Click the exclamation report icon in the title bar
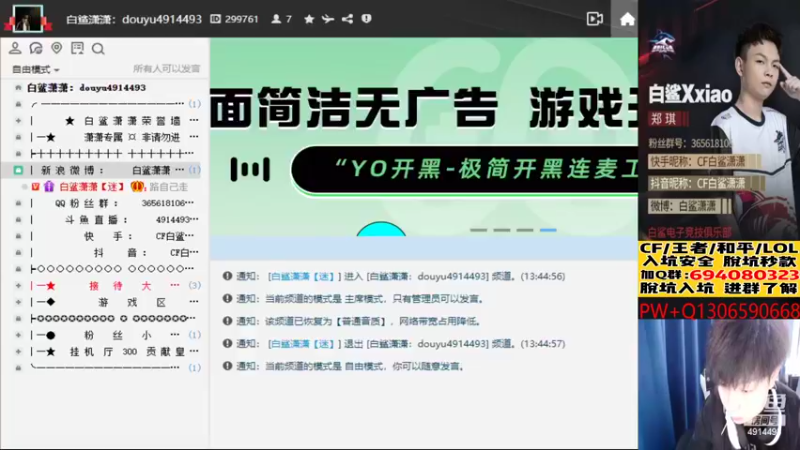 pyautogui.click(x=366, y=19)
